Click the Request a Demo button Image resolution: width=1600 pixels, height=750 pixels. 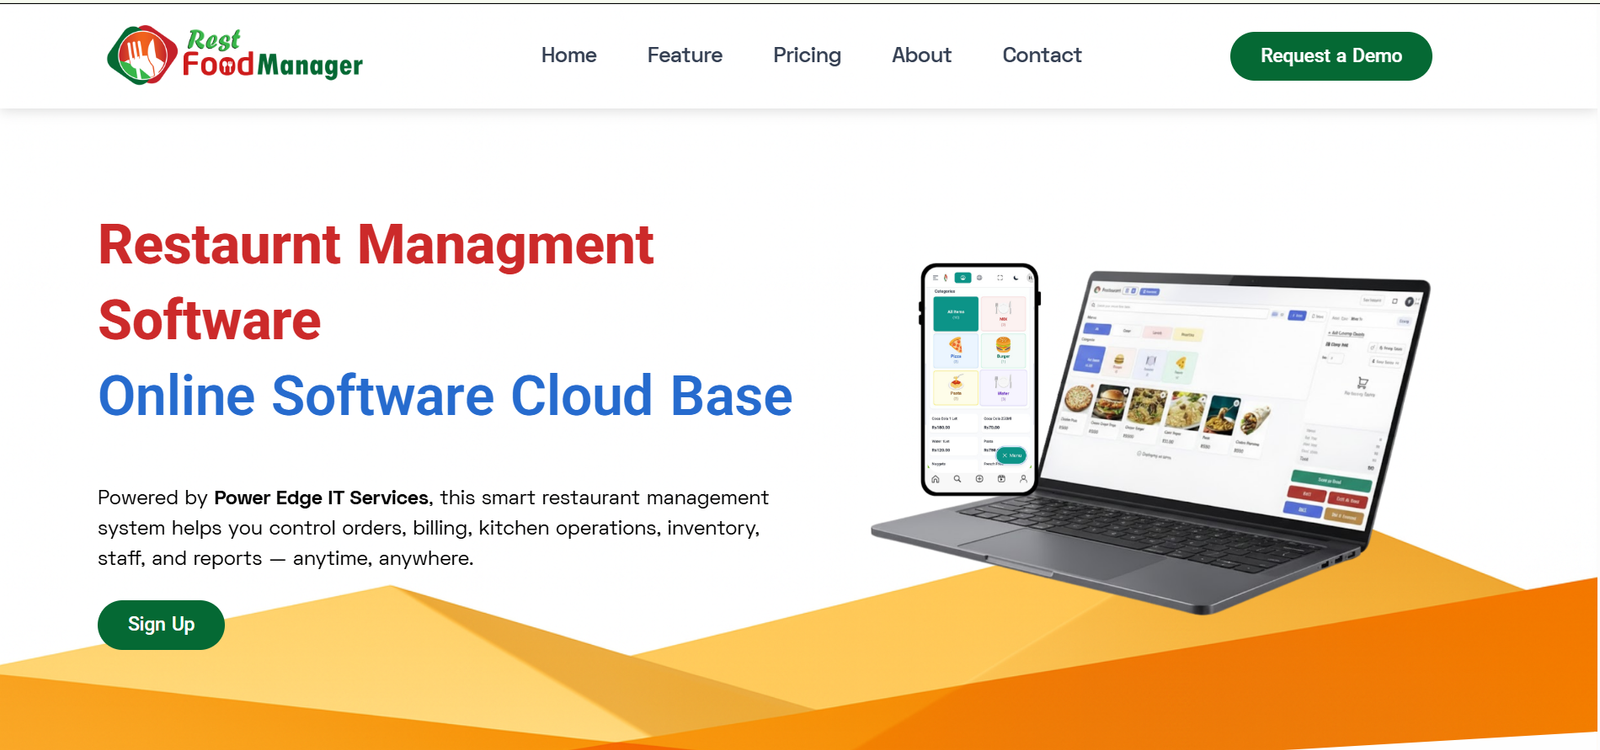pos(1331,56)
